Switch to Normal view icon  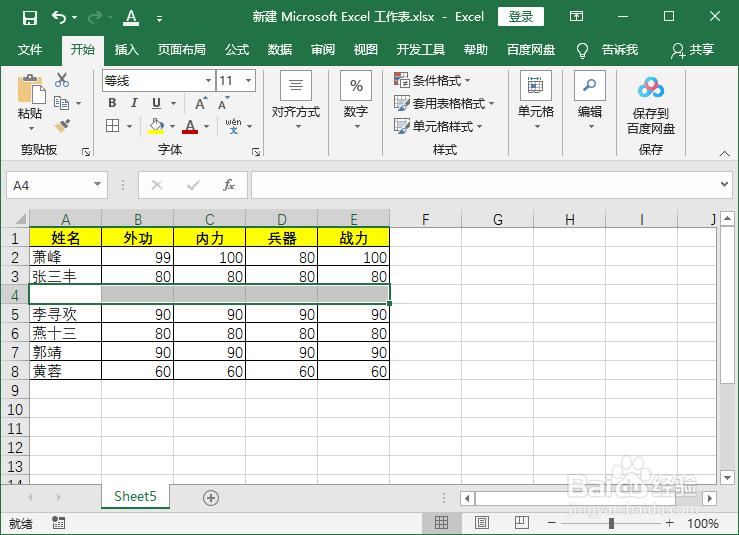tap(442, 522)
